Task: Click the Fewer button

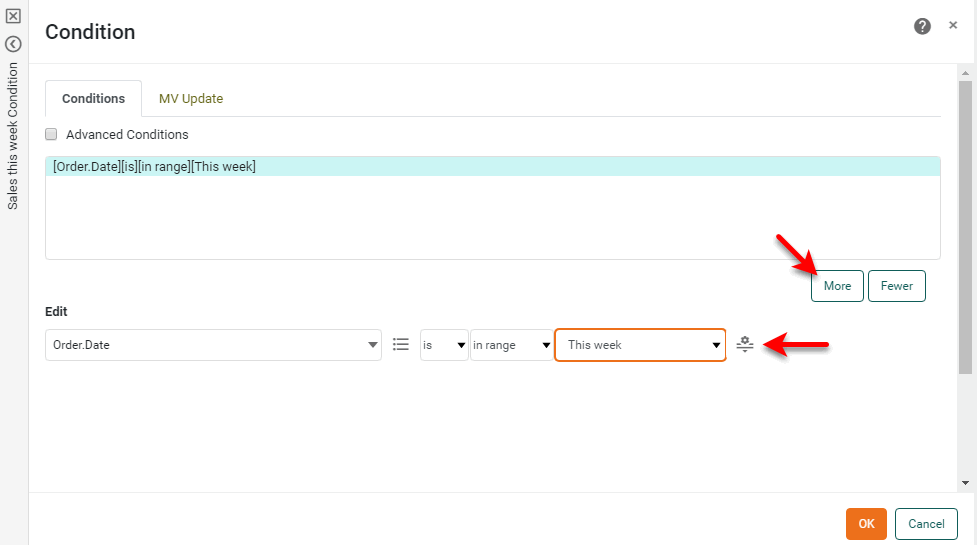Action: (896, 286)
